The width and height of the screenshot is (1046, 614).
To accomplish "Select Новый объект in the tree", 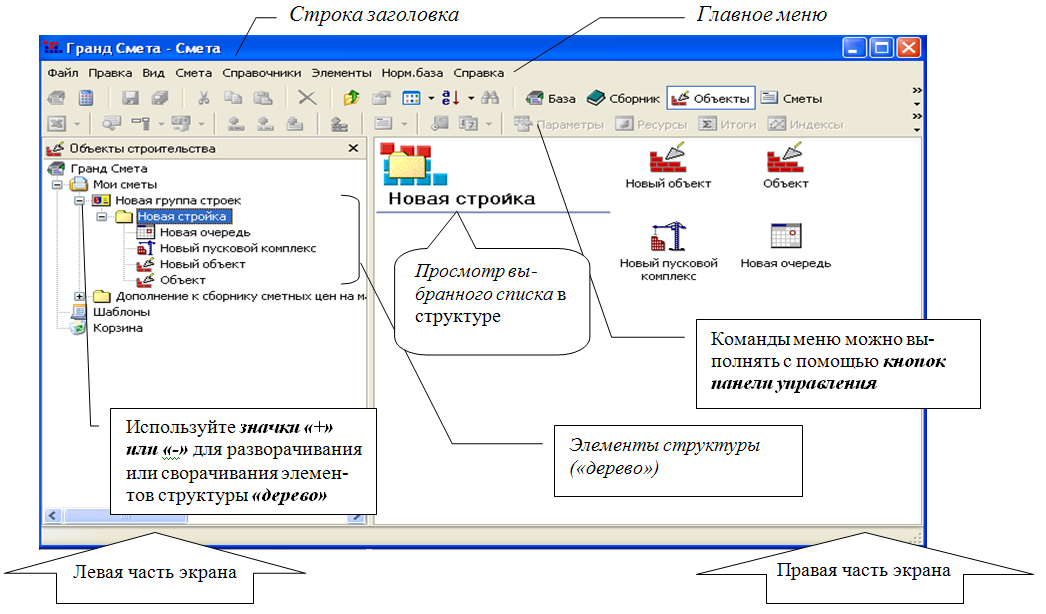I will pyautogui.click(x=202, y=264).
